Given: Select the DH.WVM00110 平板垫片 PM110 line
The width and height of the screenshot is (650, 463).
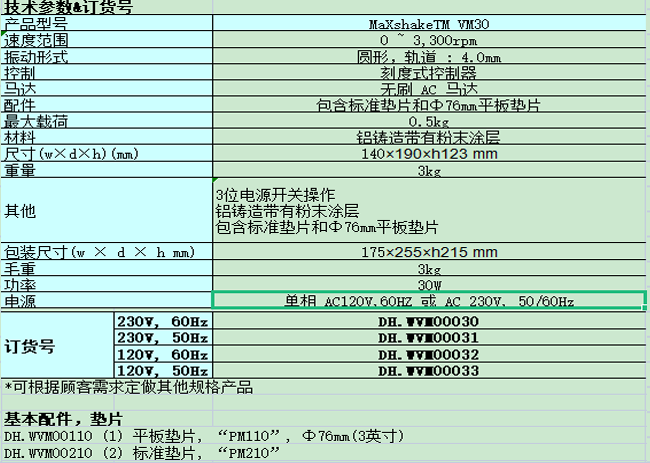Looking at the screenshot, I should [x=204, y=436].
